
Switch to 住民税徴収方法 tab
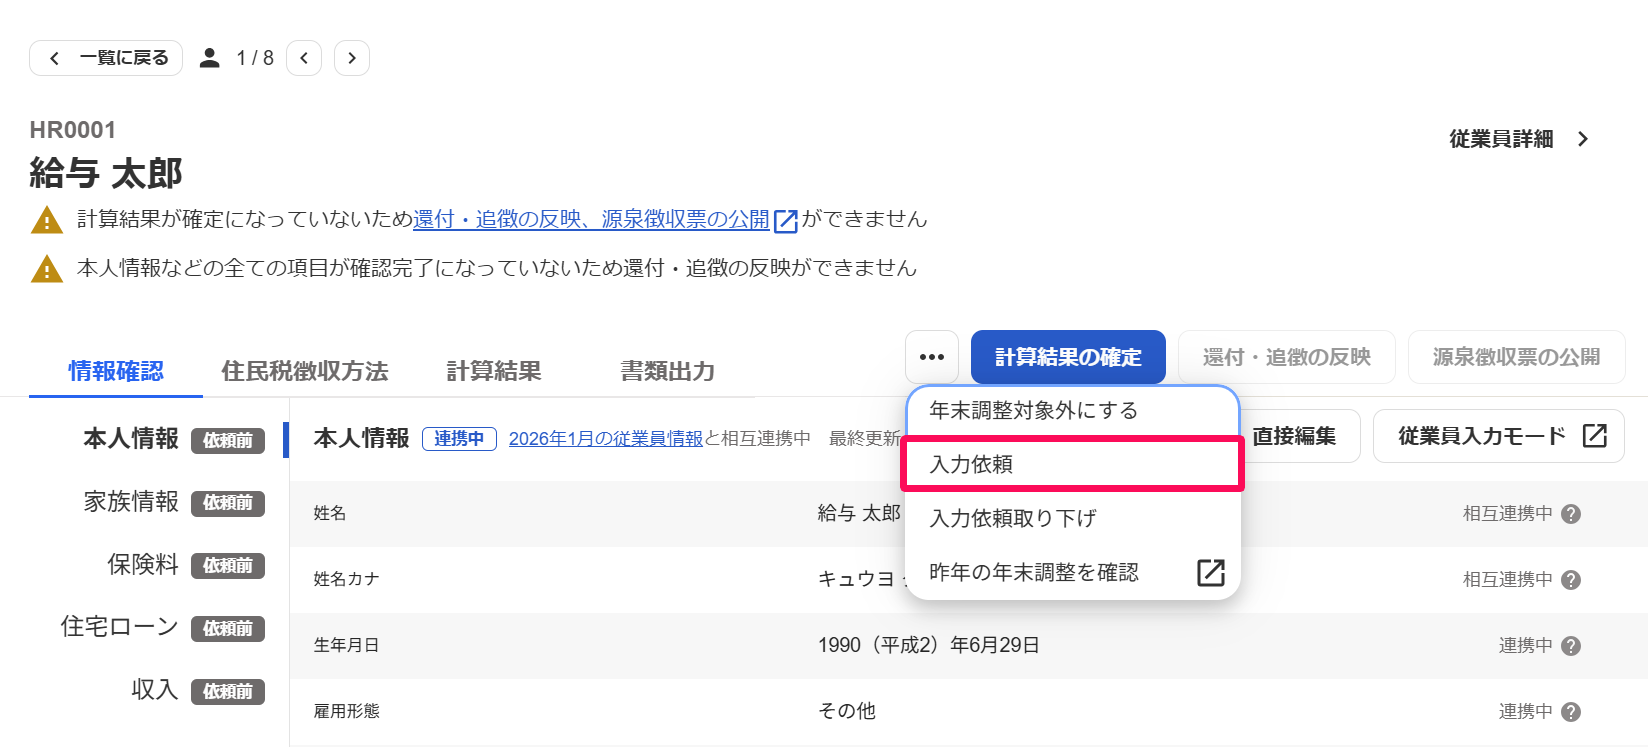coord(305,371)
